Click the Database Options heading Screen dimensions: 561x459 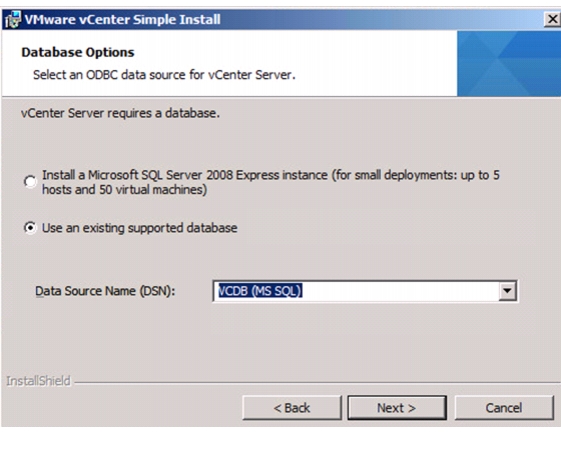click(x=78, y=52)
